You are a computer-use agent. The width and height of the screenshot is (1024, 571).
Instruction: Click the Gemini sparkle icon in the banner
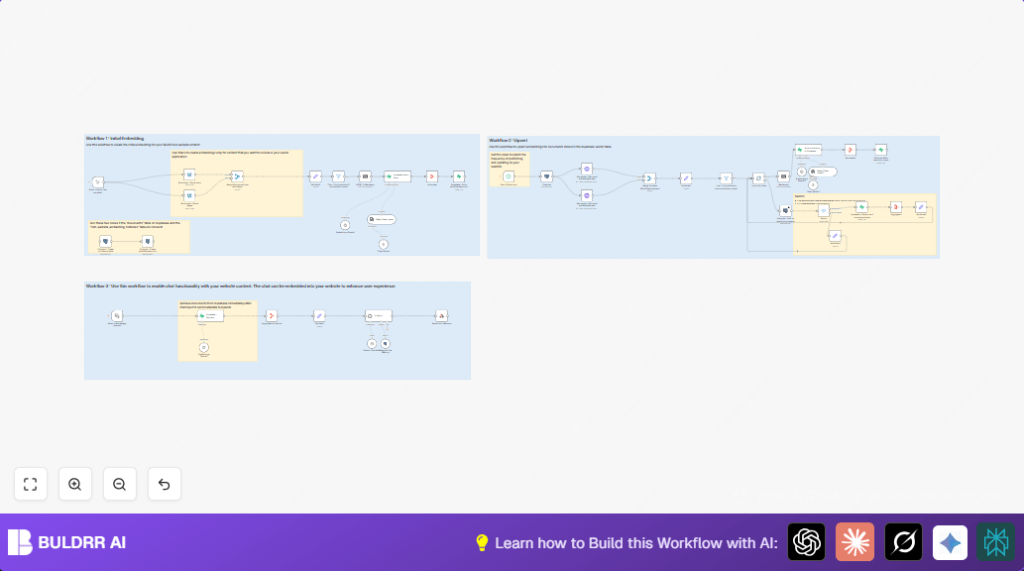[x=950, y=542]
